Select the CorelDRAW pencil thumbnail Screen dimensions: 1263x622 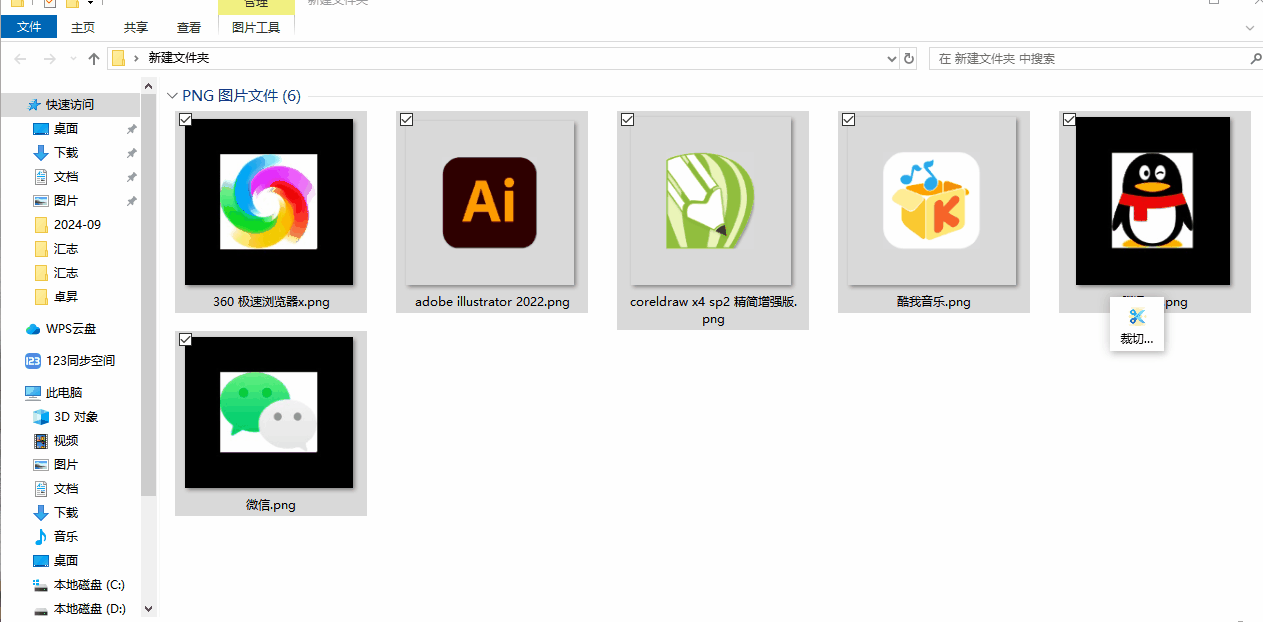(x=711, y=202)
